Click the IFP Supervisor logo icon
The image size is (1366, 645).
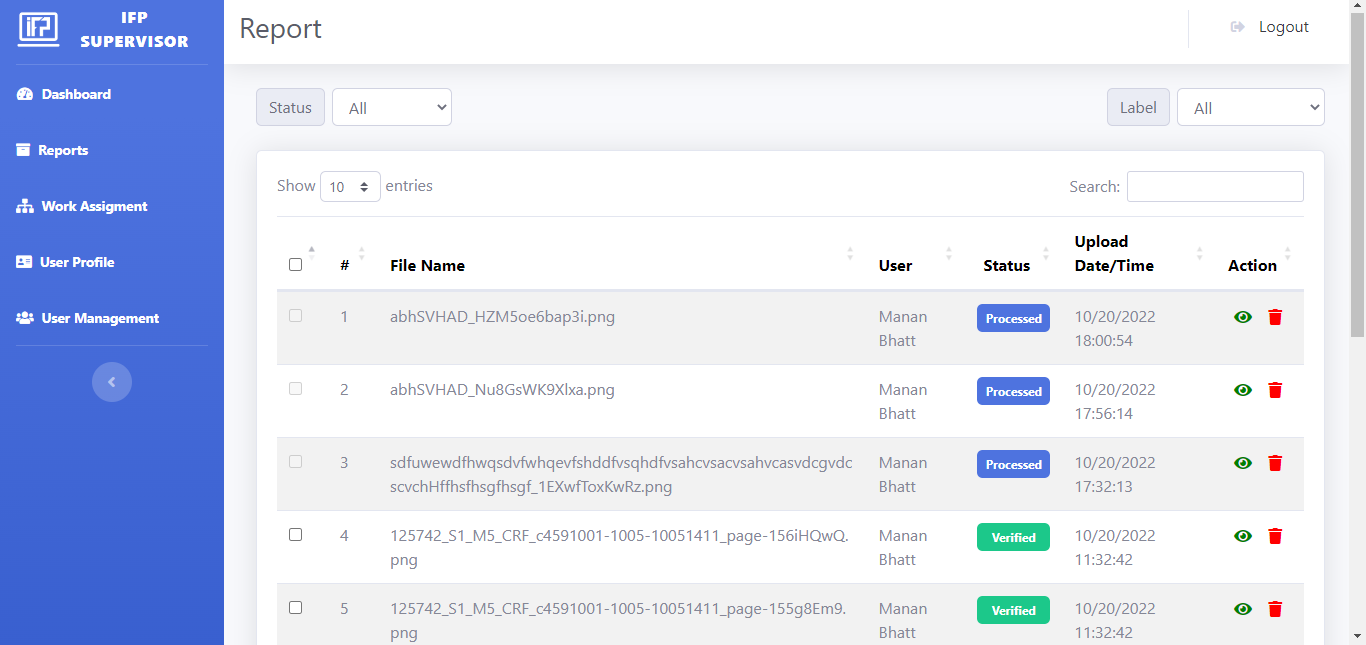(x=38, y=28)
